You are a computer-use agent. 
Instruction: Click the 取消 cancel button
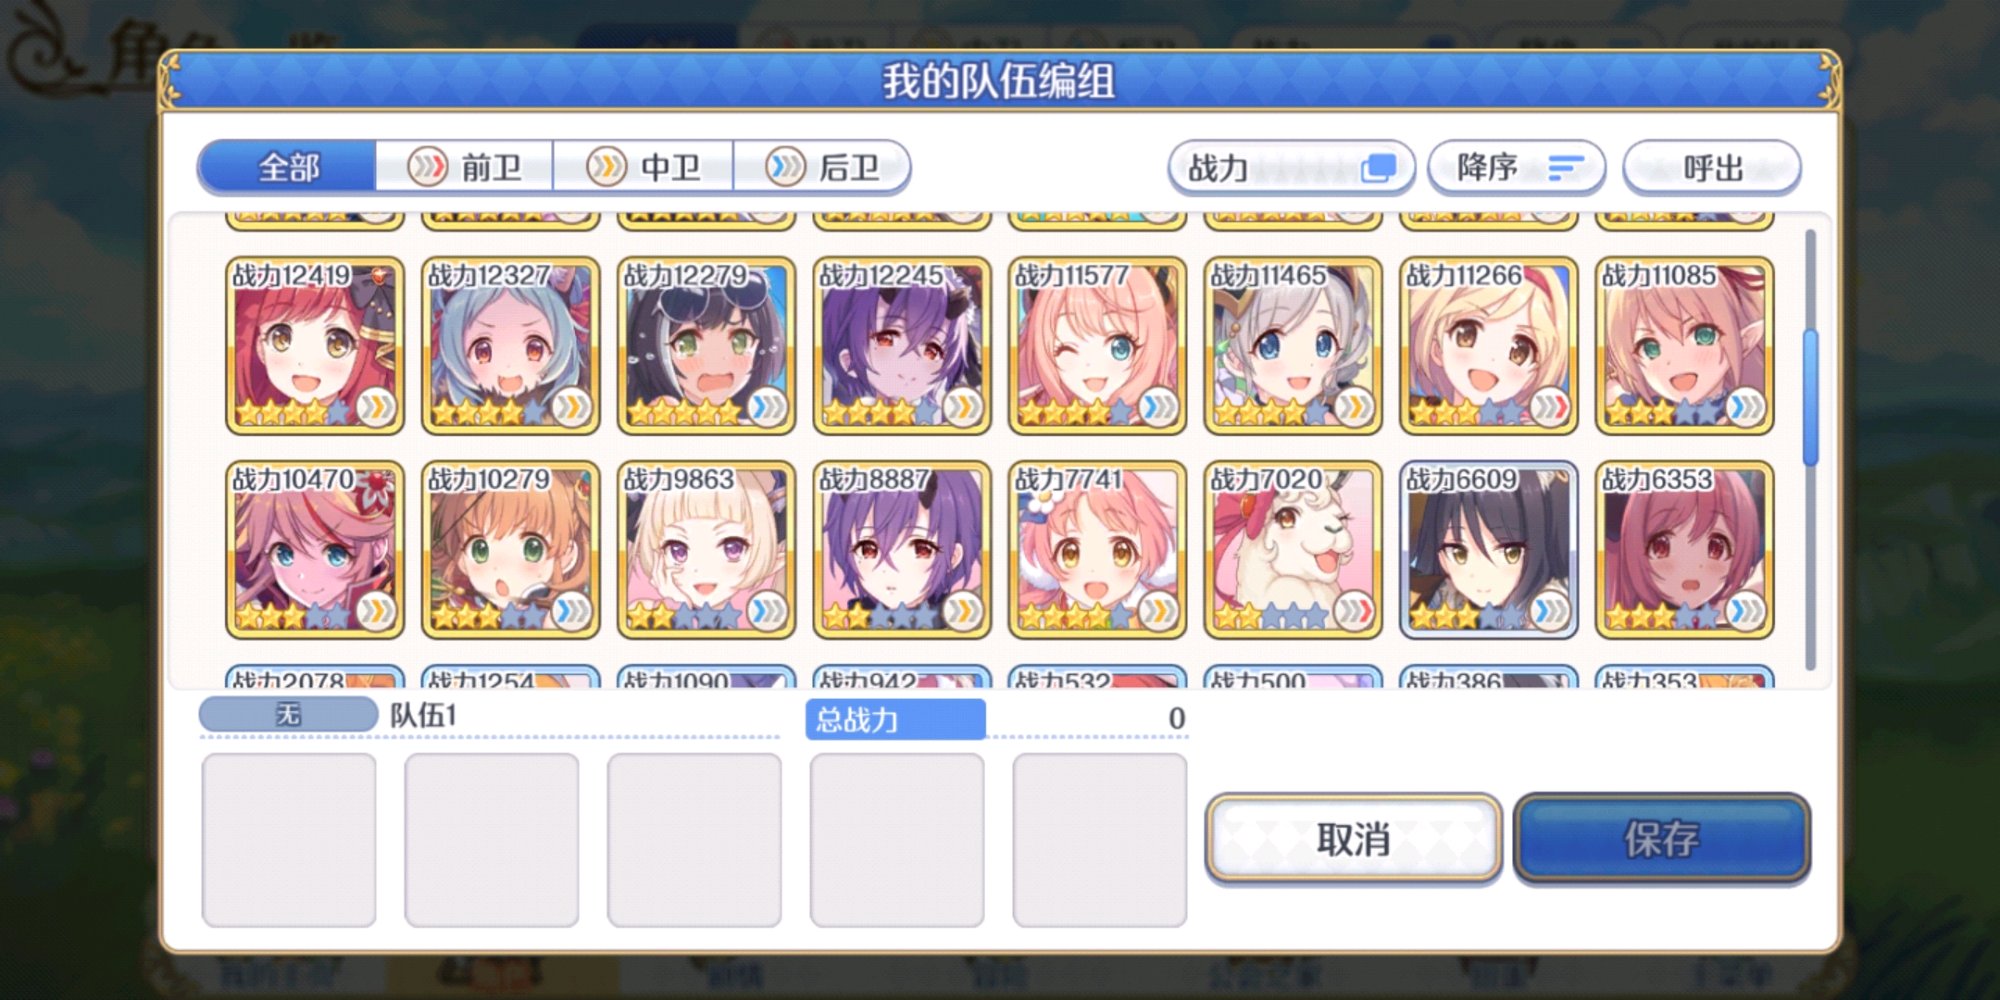pyautogui.click(x=1353, y=838)
